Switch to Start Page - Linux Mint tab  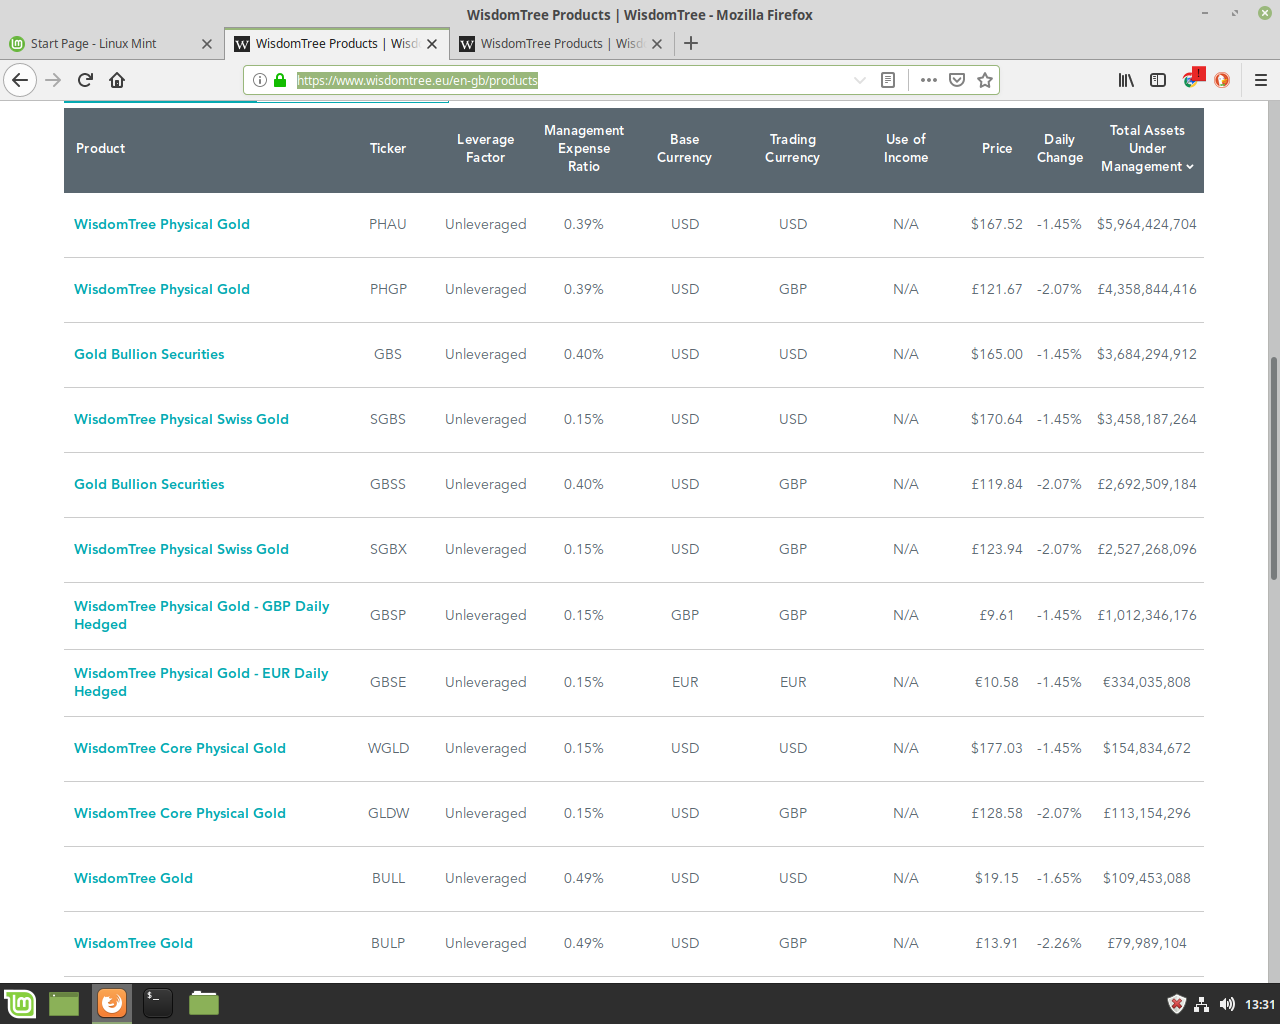pos(110,43)
